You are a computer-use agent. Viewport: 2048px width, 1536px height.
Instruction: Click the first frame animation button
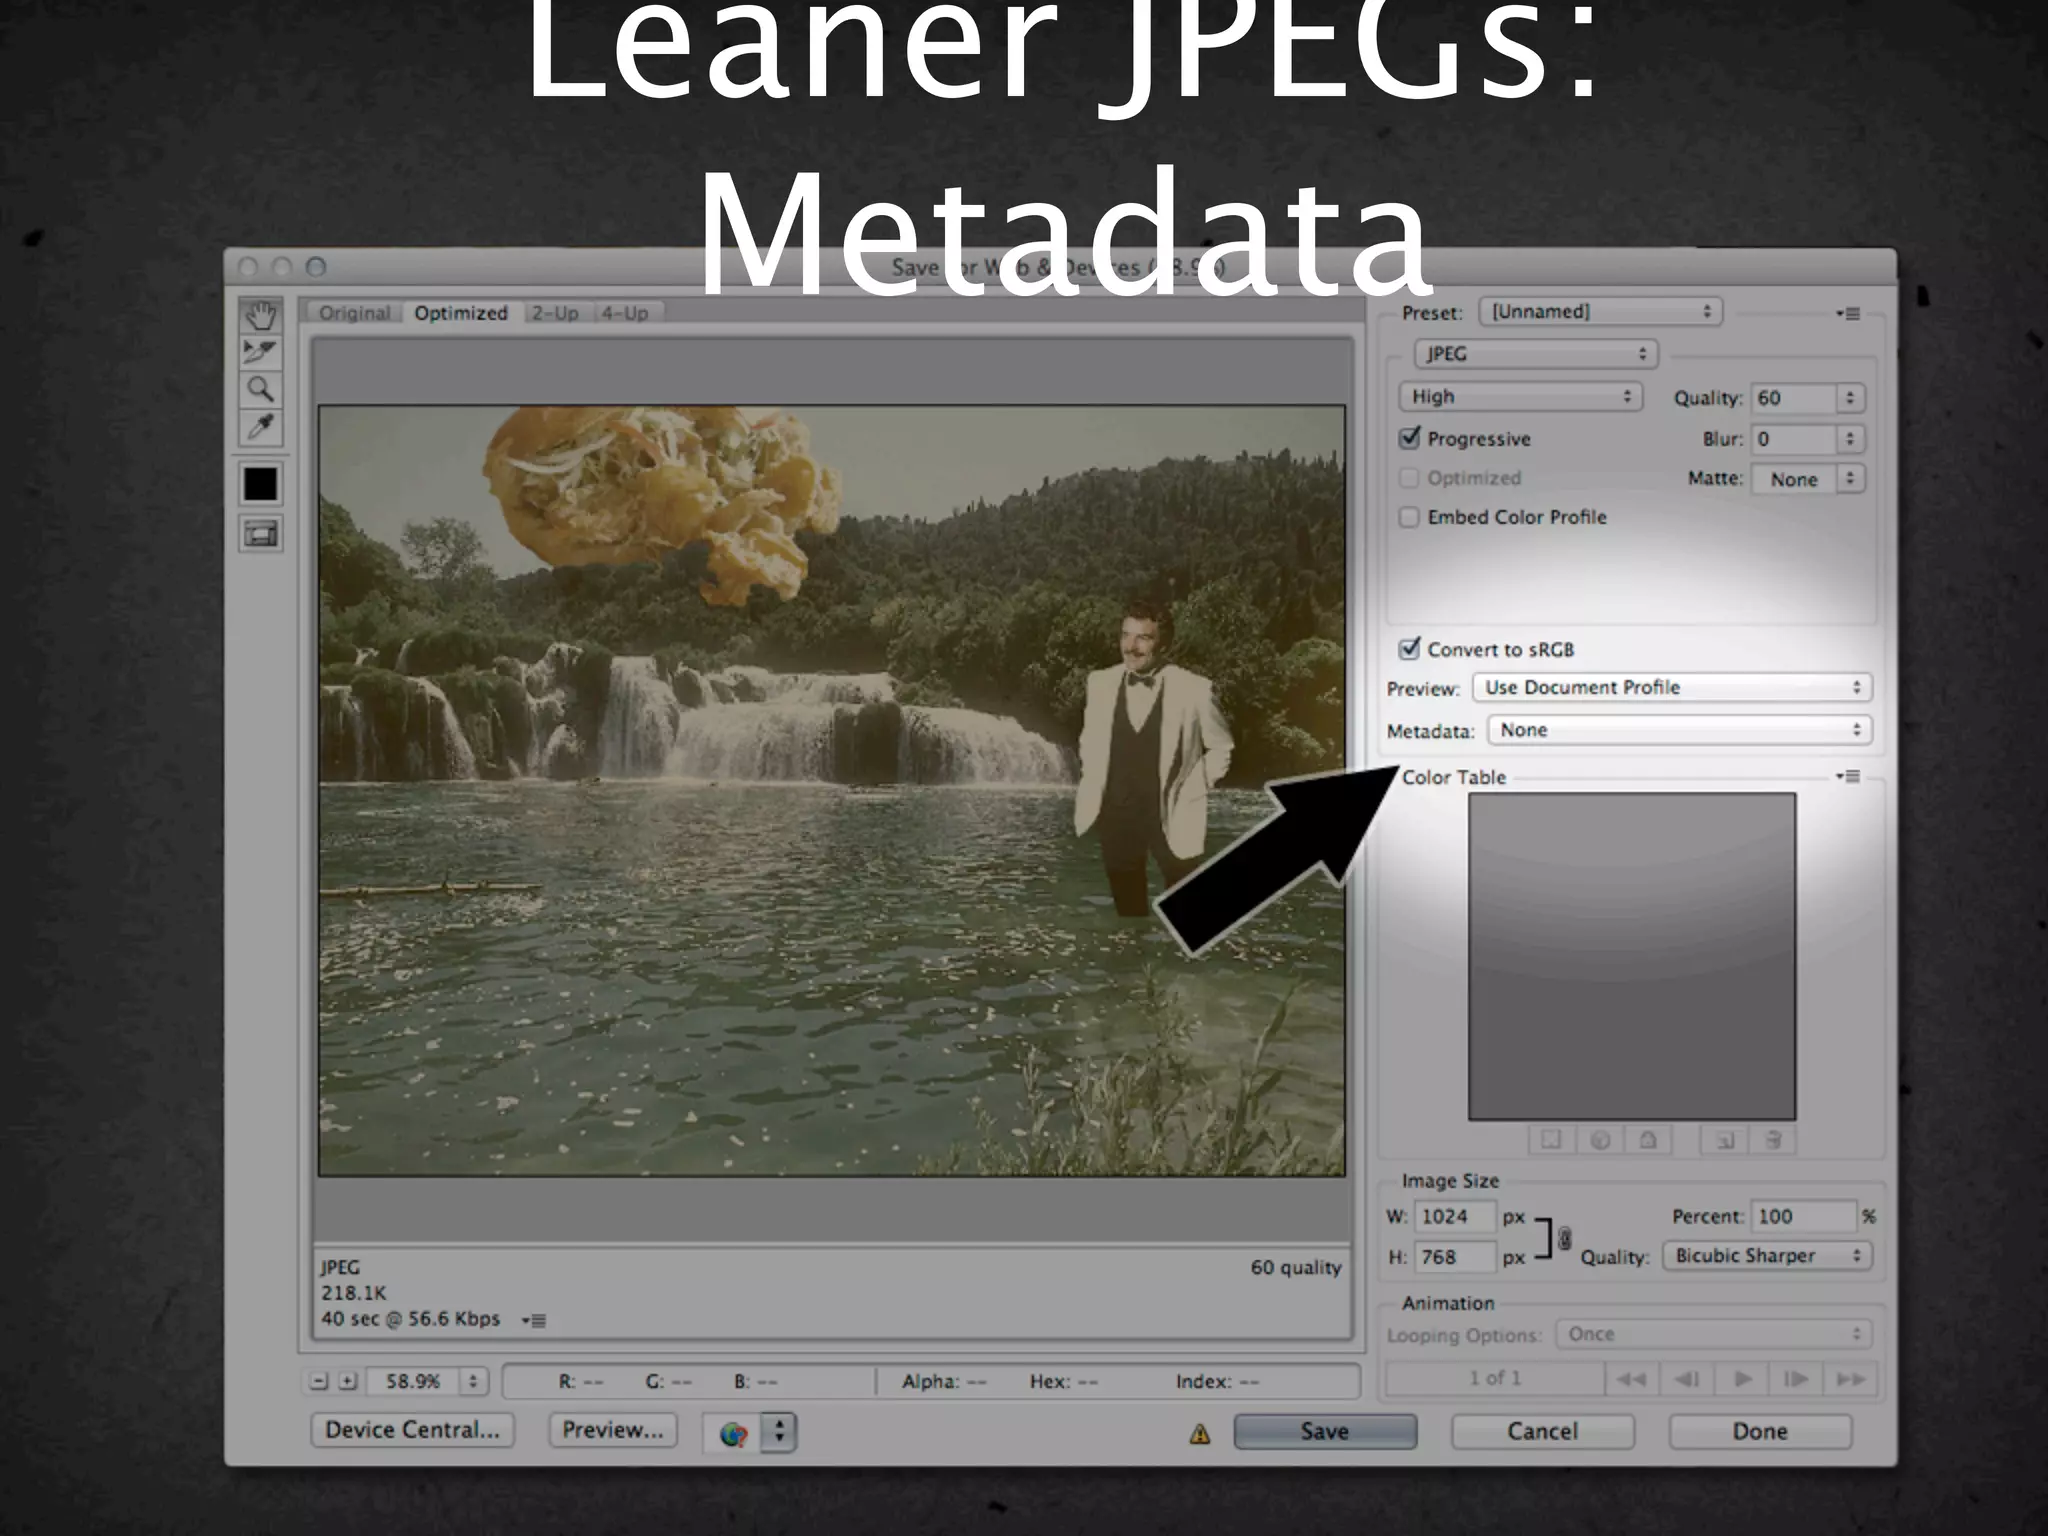click(1631, 1379)
